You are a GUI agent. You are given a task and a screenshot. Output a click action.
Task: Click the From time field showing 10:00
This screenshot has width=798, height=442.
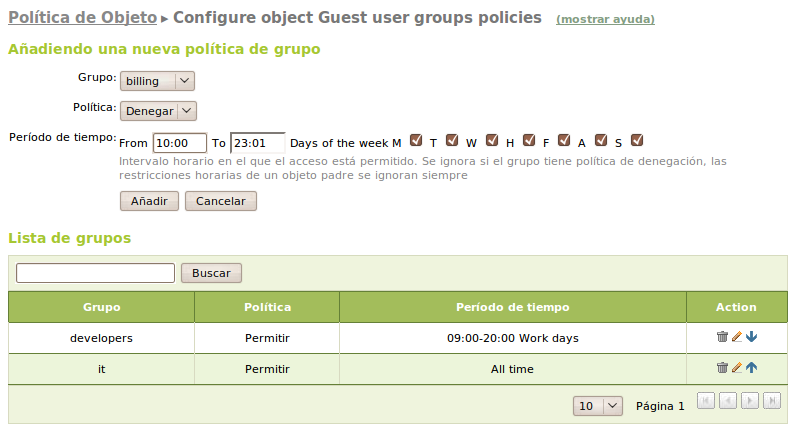pyautogui.click(x=179, y=143)
